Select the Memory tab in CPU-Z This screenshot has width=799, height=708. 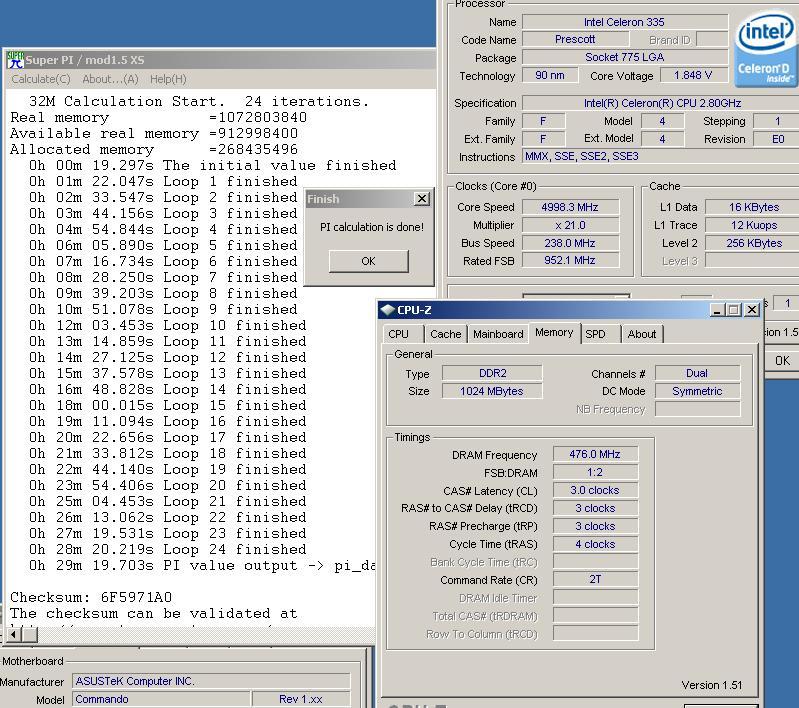(x=554, y=332)
